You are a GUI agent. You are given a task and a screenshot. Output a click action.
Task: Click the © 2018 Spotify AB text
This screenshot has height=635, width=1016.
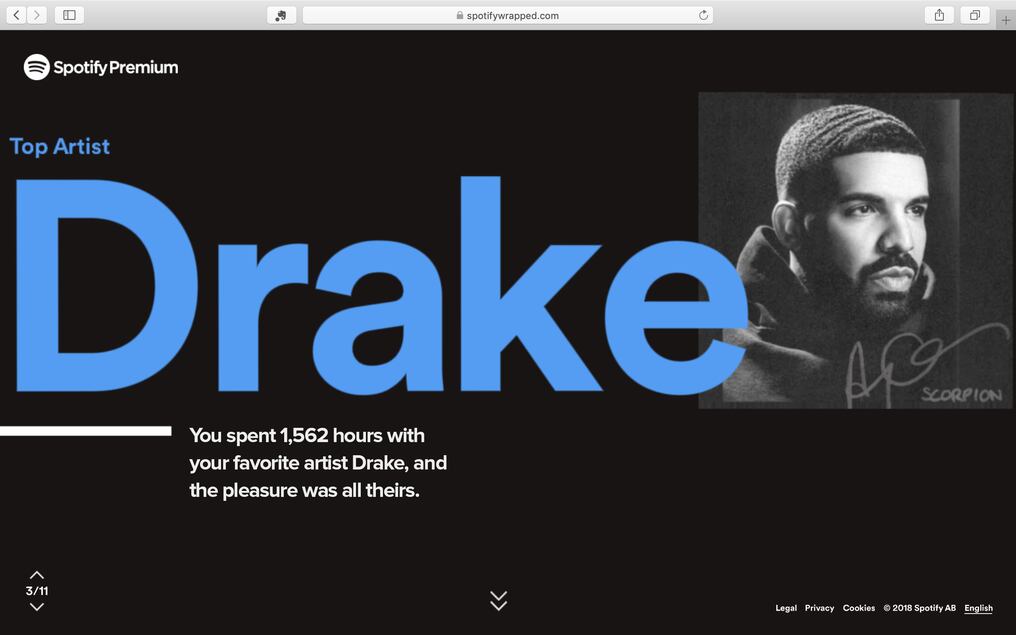[x=919, y=608]
